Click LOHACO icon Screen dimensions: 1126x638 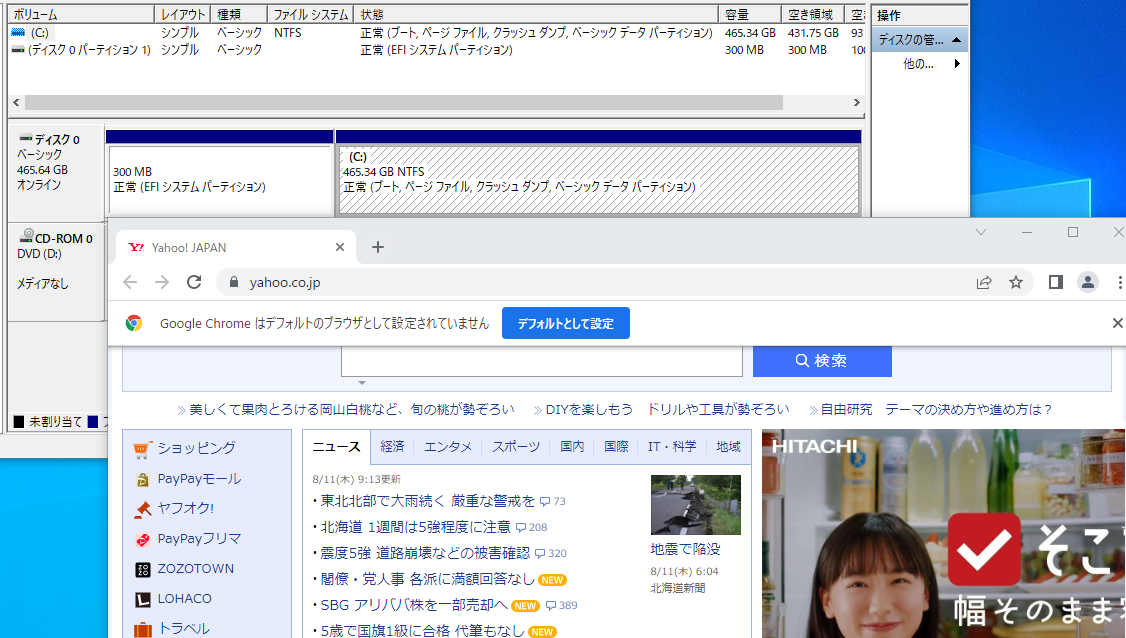(x=143, y=599)
